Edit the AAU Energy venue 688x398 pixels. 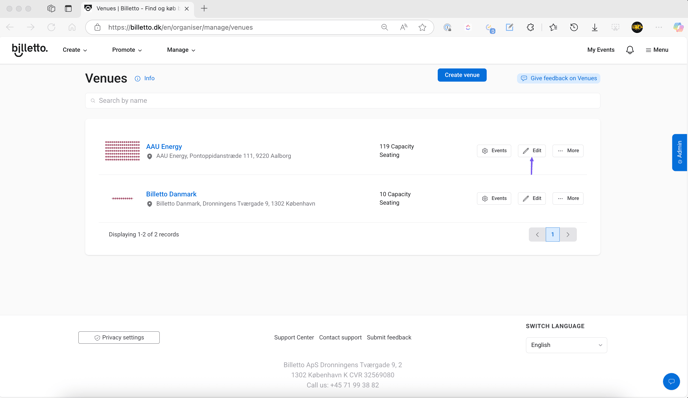click(532, 151)
